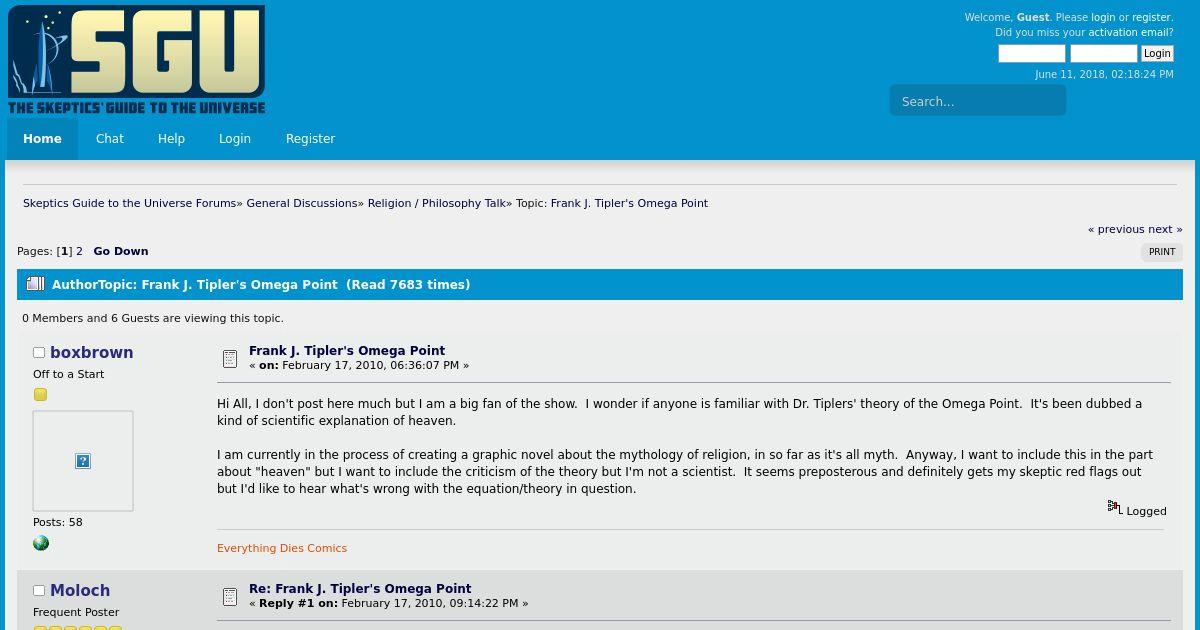Click the date 'June 11, 2018, 02:18:24 PM'
The image size is (1200, 630).
[1104, 74]
